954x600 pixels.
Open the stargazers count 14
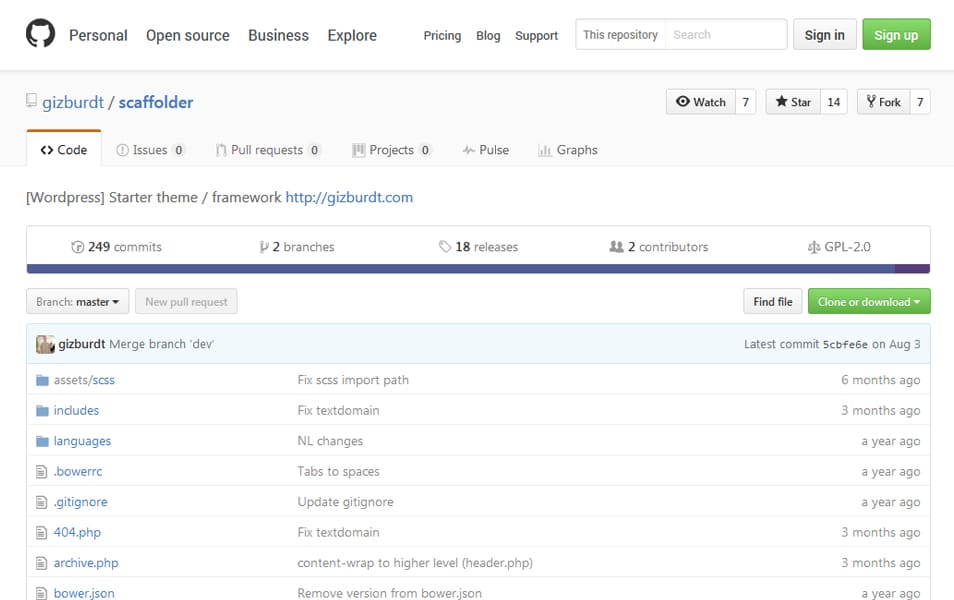coord(834,102)
